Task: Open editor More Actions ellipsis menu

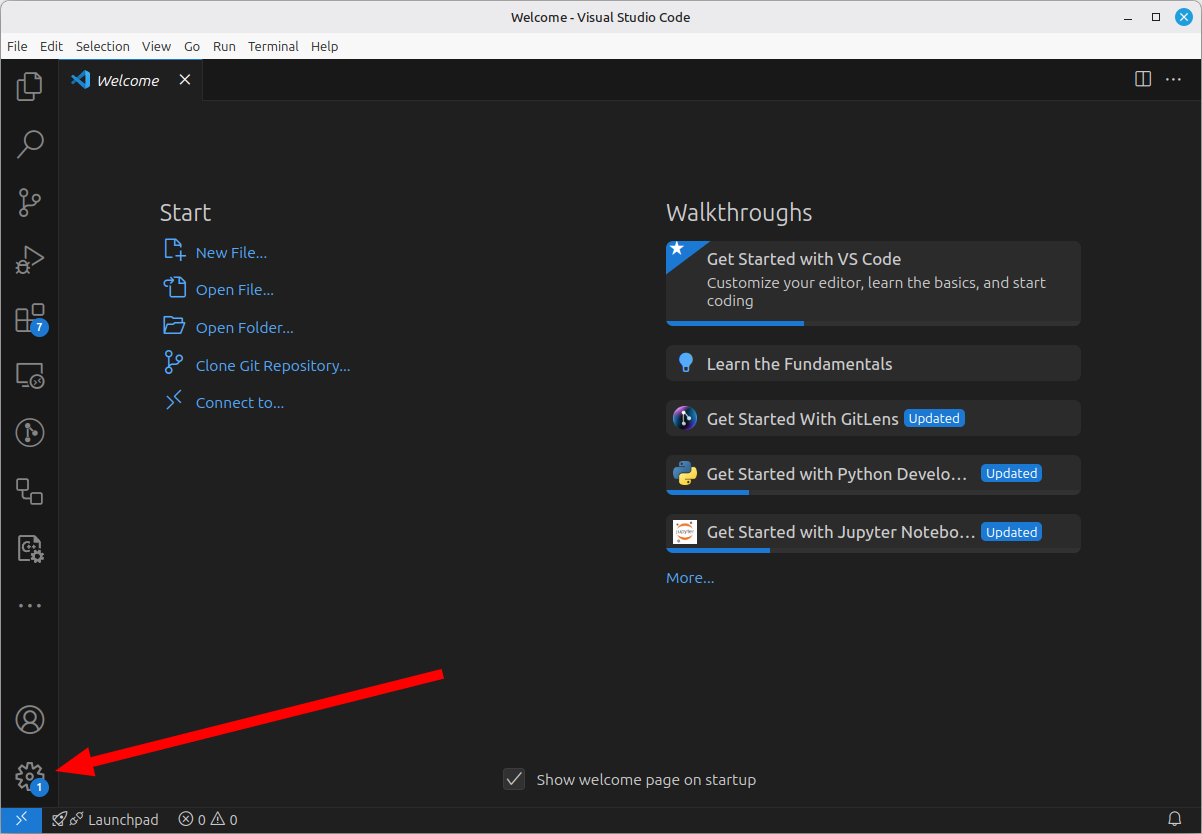Action: point(1174,79)
